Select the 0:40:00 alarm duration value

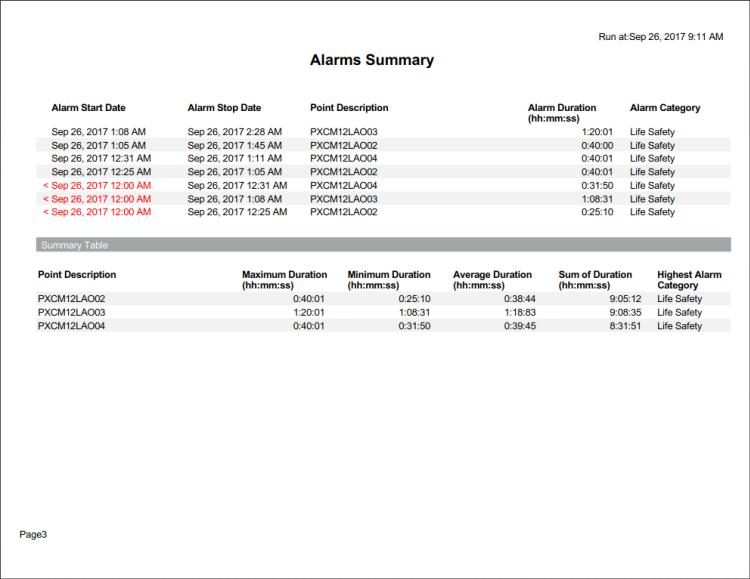coord(596,145)
